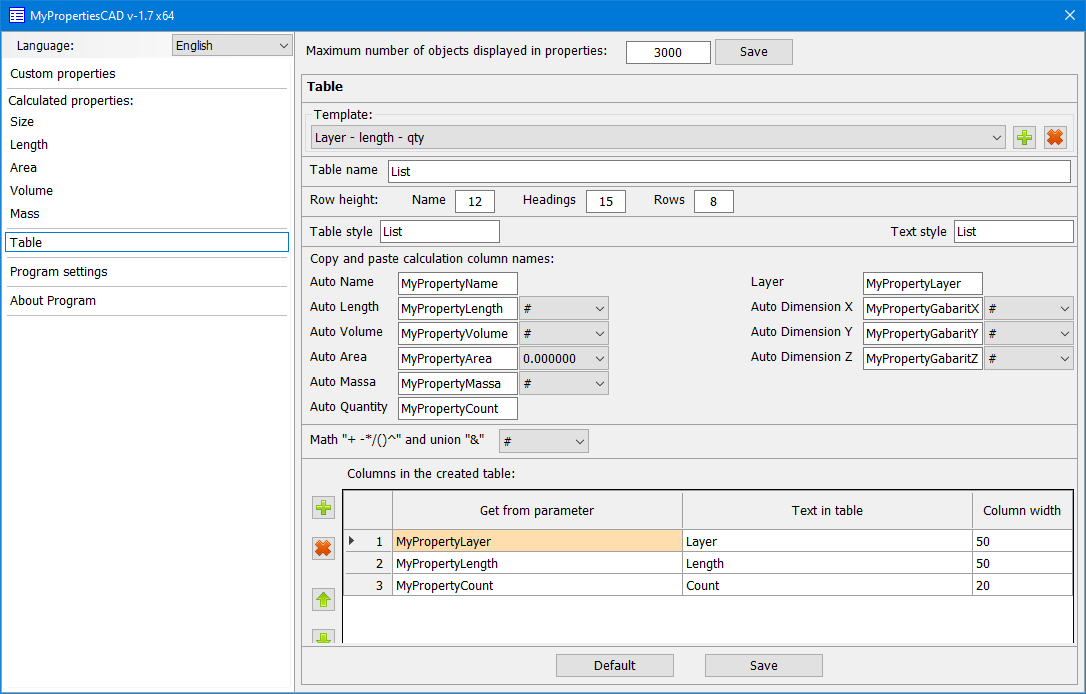Screen dimensions: 1086x694
Task: Open the Auto Length format dropdown
Action: coord(564,309)
